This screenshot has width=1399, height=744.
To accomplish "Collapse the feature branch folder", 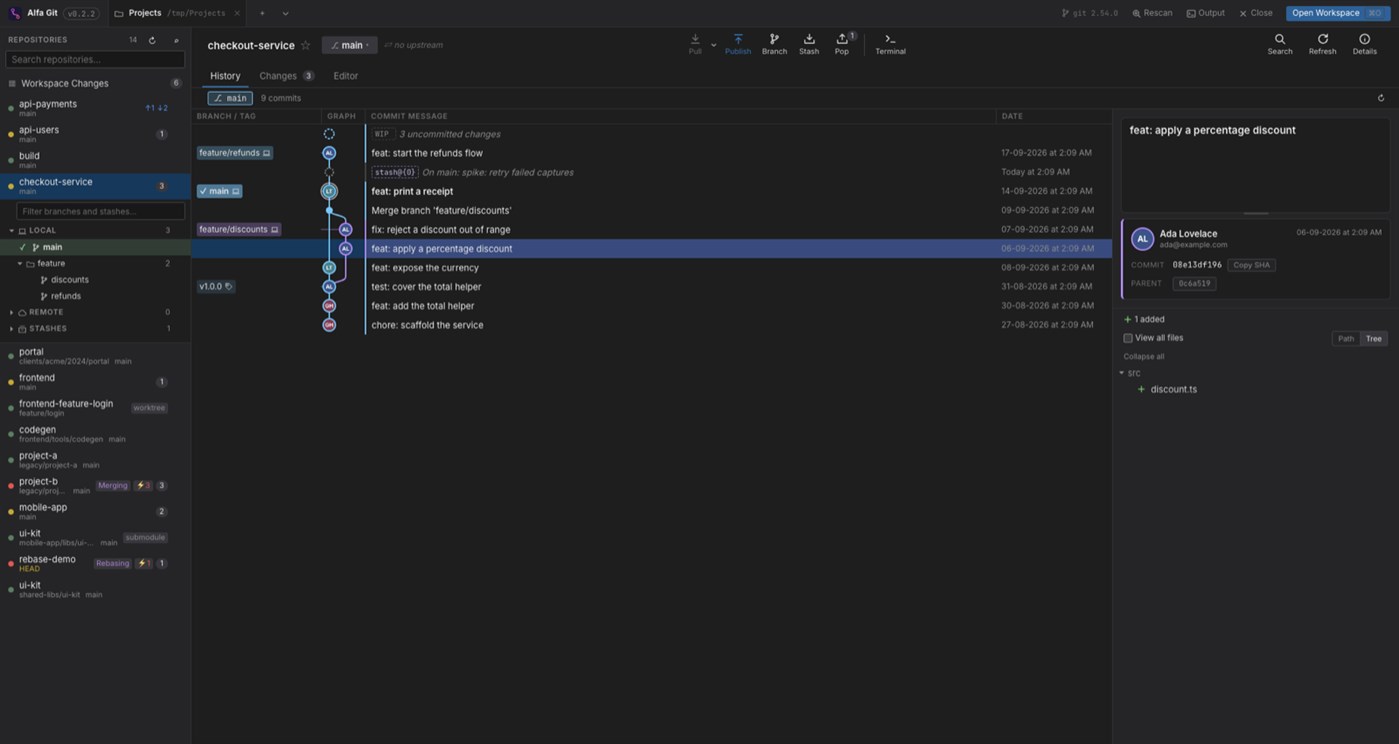I will tap(20, 263).
